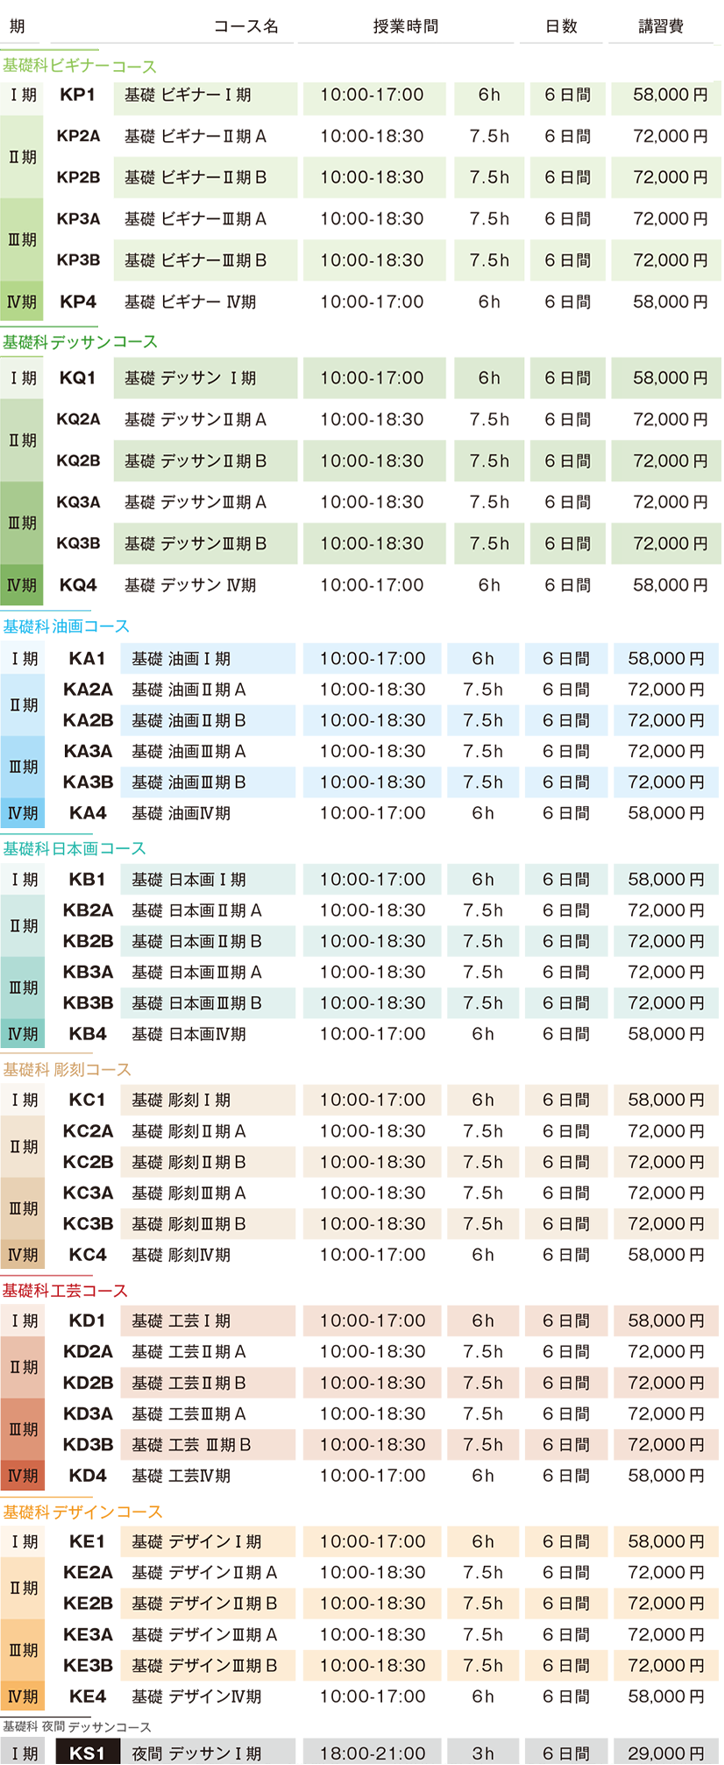Select course code KB2A

pyautogui.click(x=88, y=910)
